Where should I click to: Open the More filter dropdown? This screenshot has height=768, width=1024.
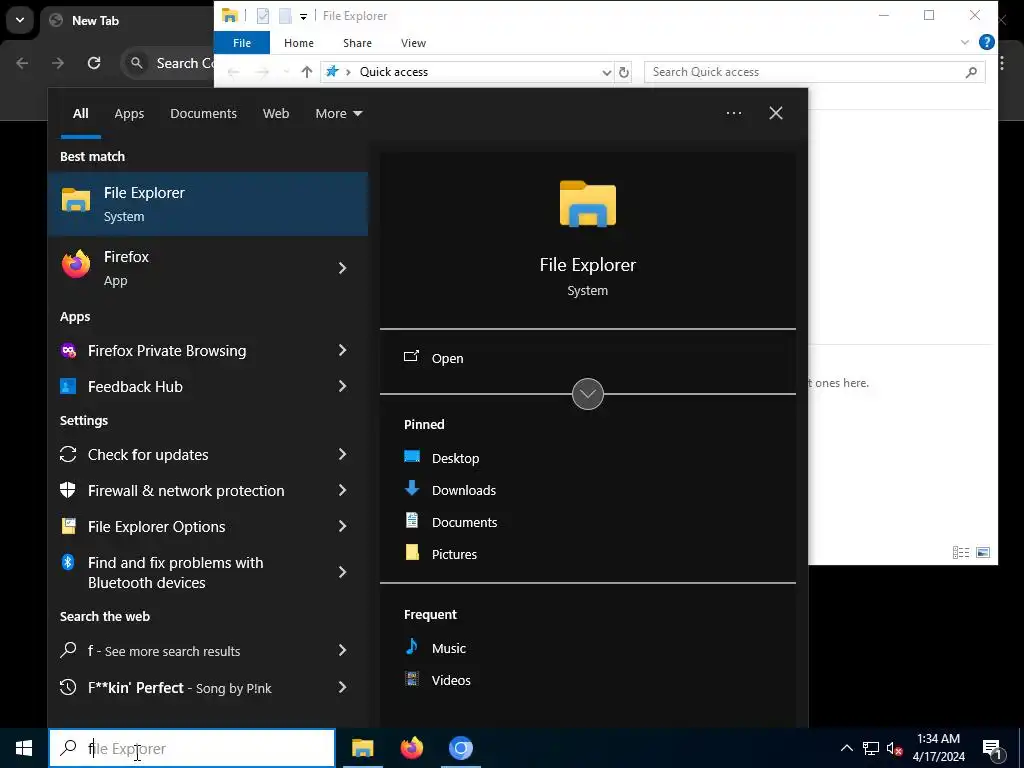point(338,114)
